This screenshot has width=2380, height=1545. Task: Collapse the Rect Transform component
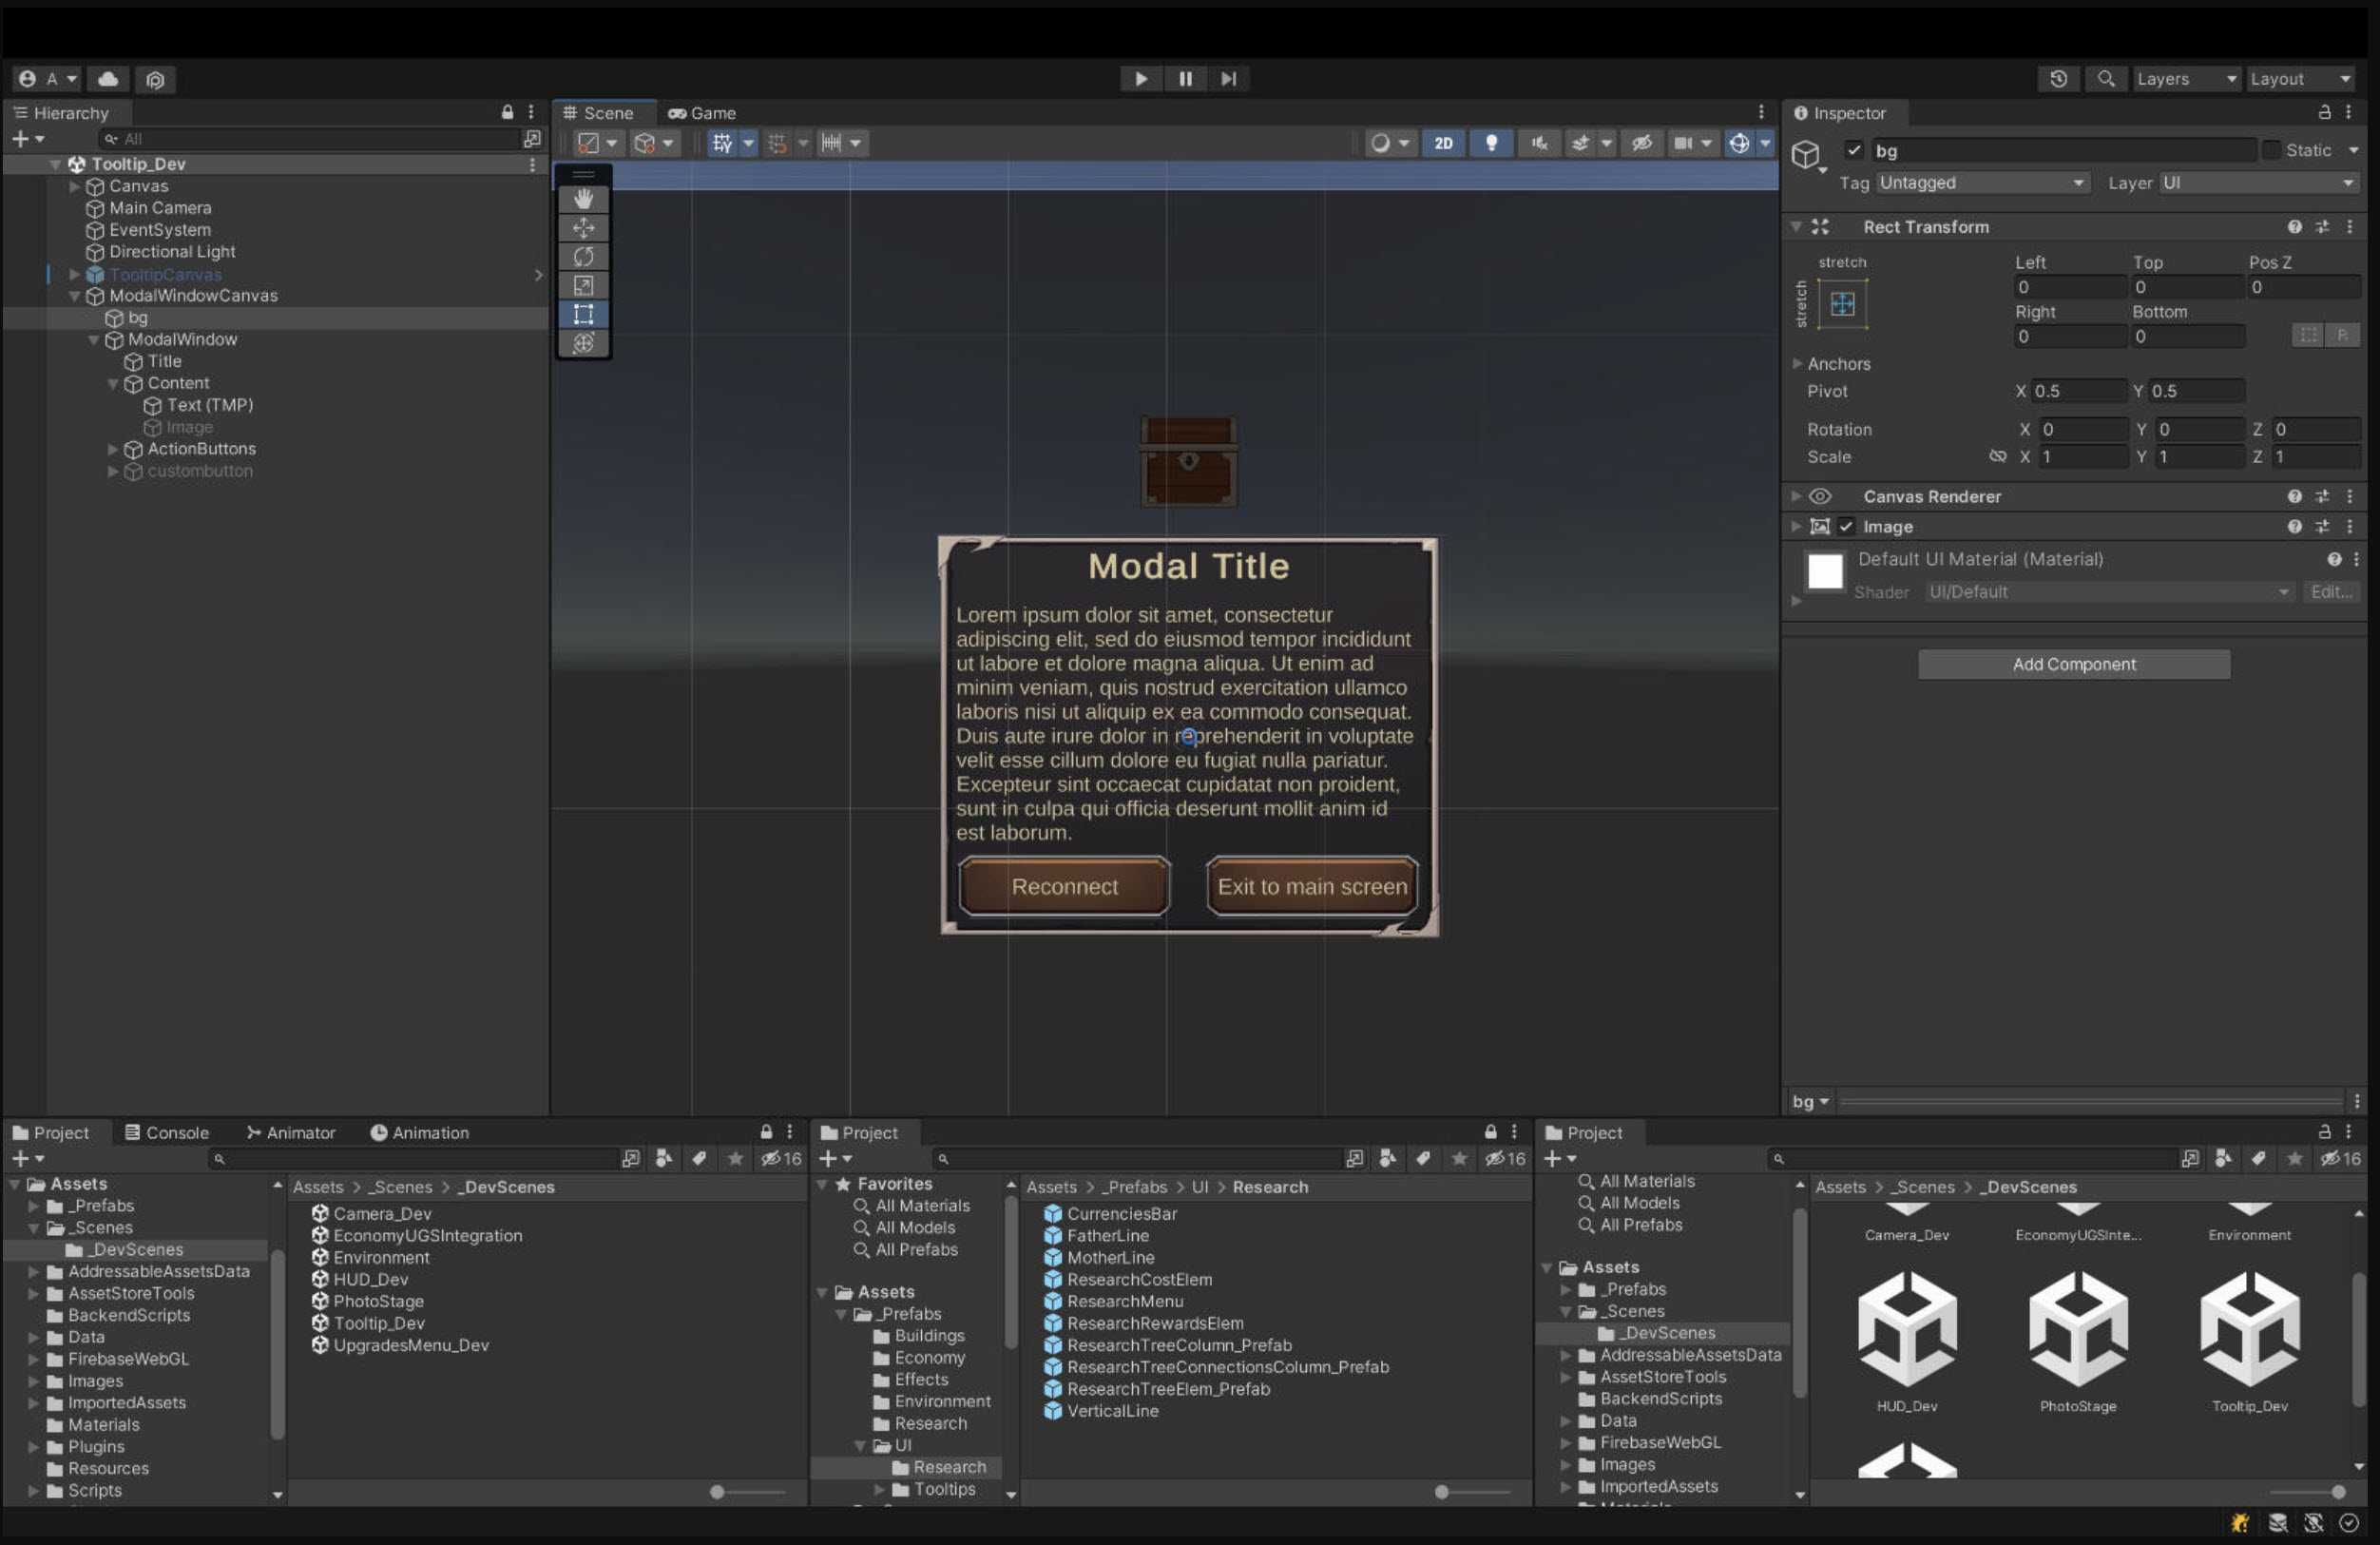coord(1796,227)
